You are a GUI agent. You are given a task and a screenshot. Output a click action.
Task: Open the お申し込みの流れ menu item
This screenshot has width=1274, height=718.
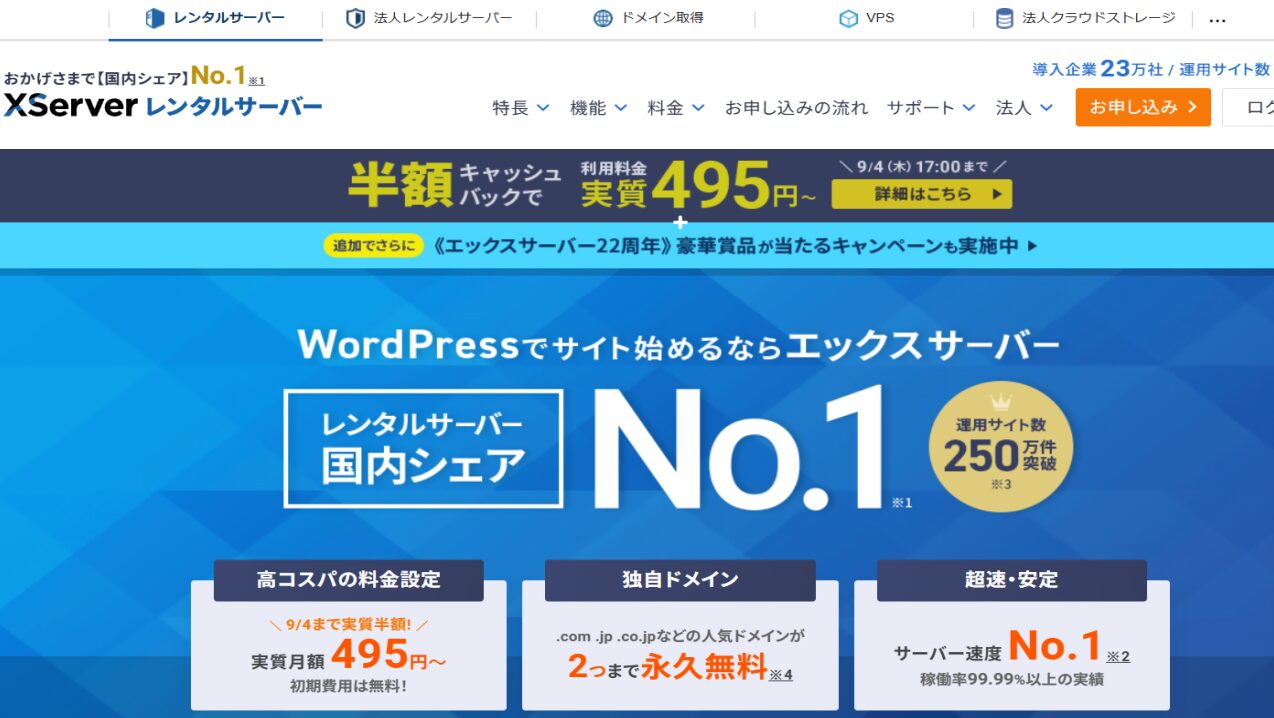796,108
